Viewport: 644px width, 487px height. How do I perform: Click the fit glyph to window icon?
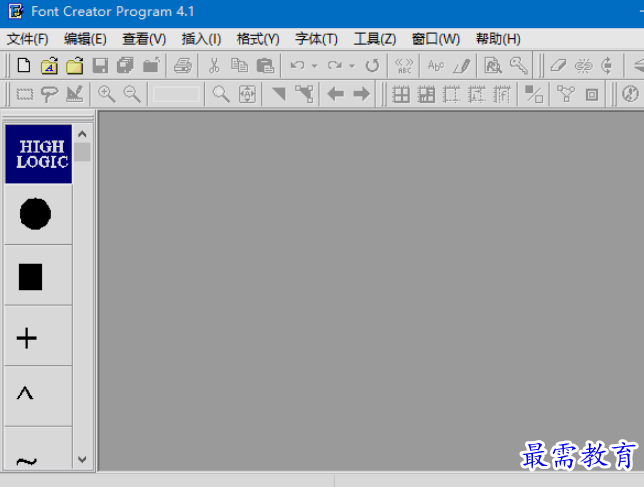click(247, 94)
